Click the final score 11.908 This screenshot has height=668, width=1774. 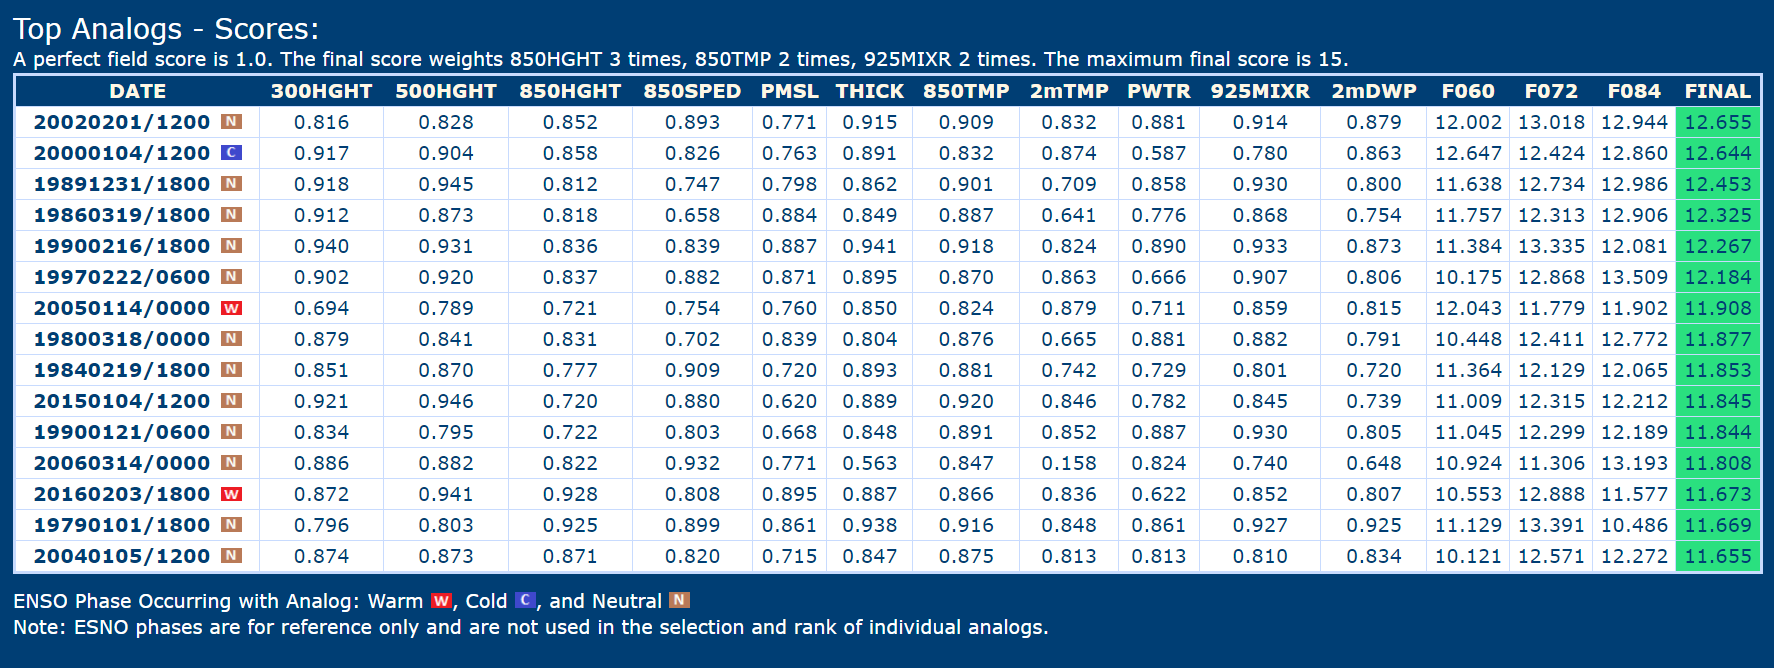point(1718,308)
